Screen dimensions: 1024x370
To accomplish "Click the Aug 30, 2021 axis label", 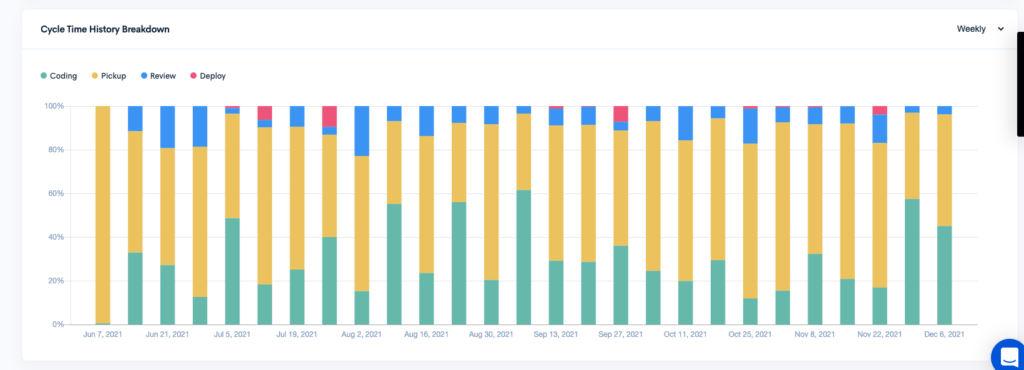I will (491, 334).
